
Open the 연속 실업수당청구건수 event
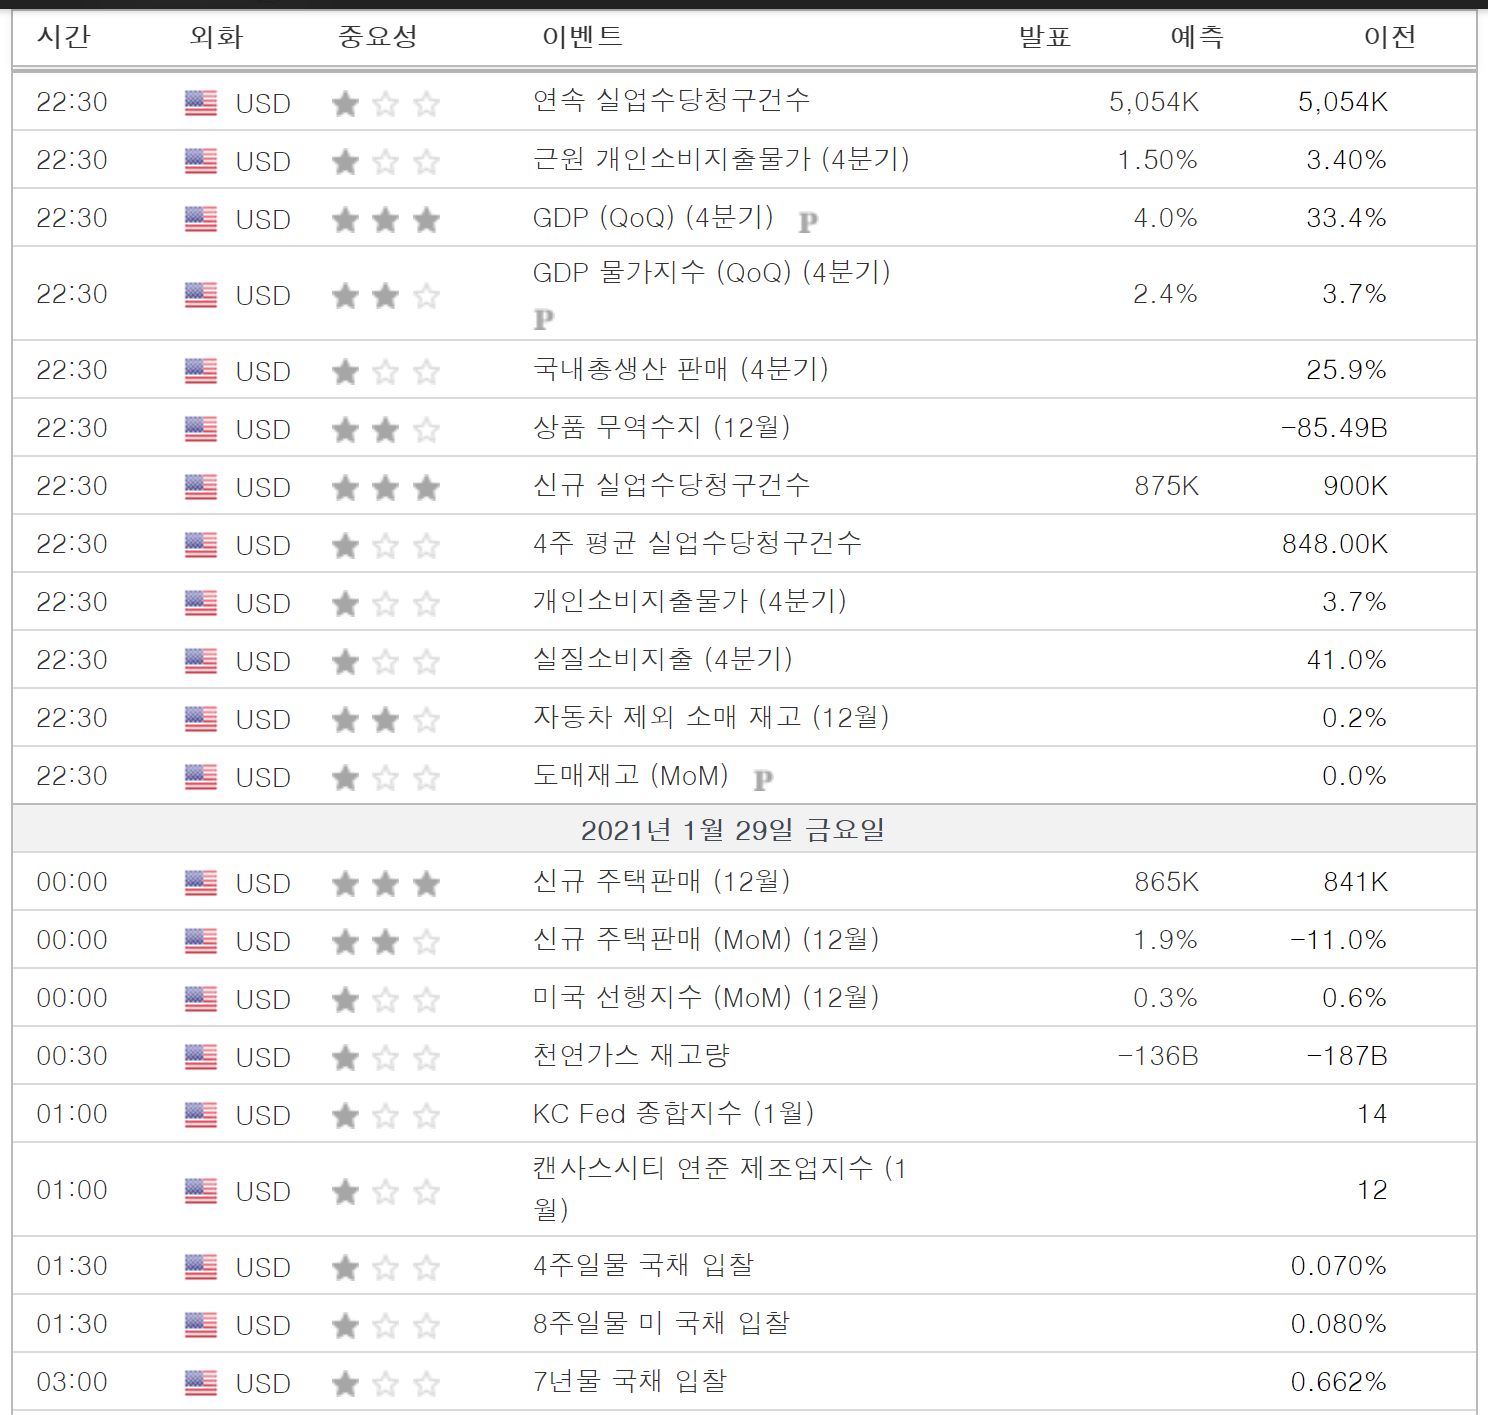671,100
